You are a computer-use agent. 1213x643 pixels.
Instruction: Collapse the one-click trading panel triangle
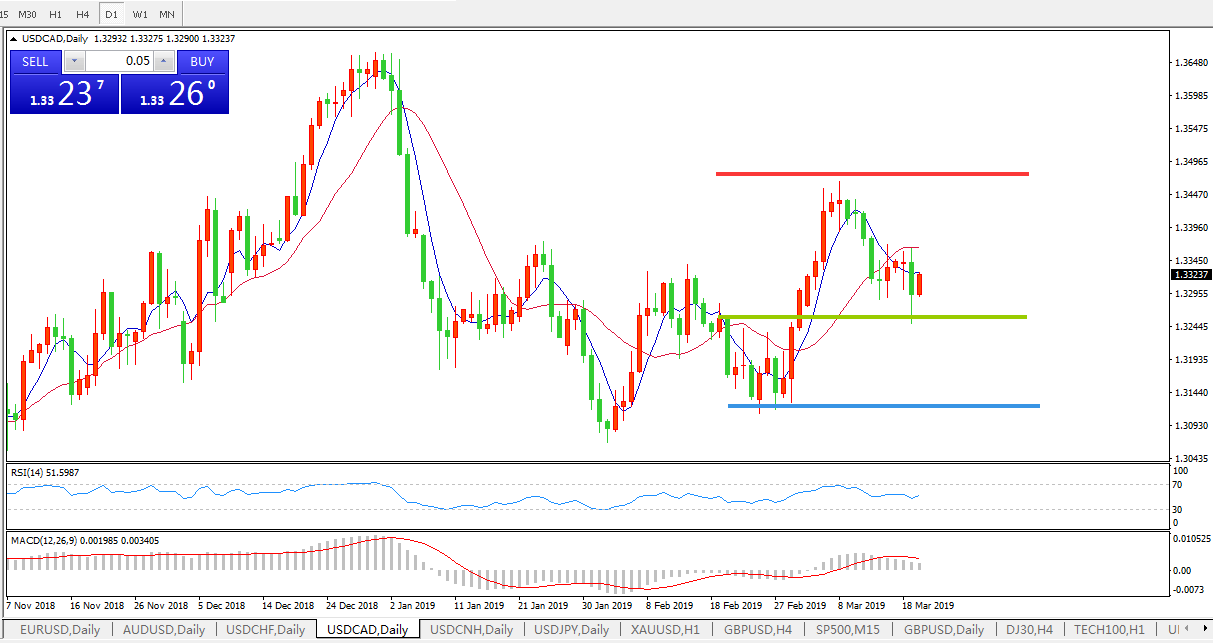point(13,39)
